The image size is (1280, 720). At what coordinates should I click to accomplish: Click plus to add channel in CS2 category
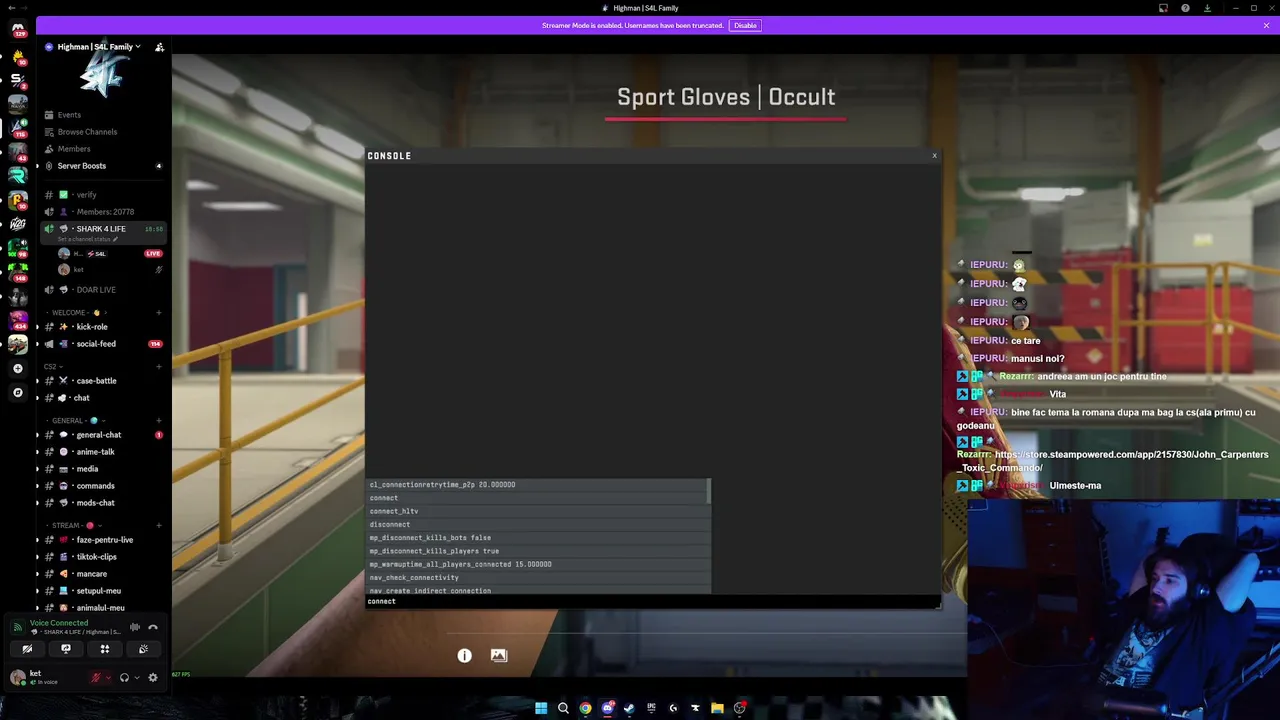click(159, 367)
